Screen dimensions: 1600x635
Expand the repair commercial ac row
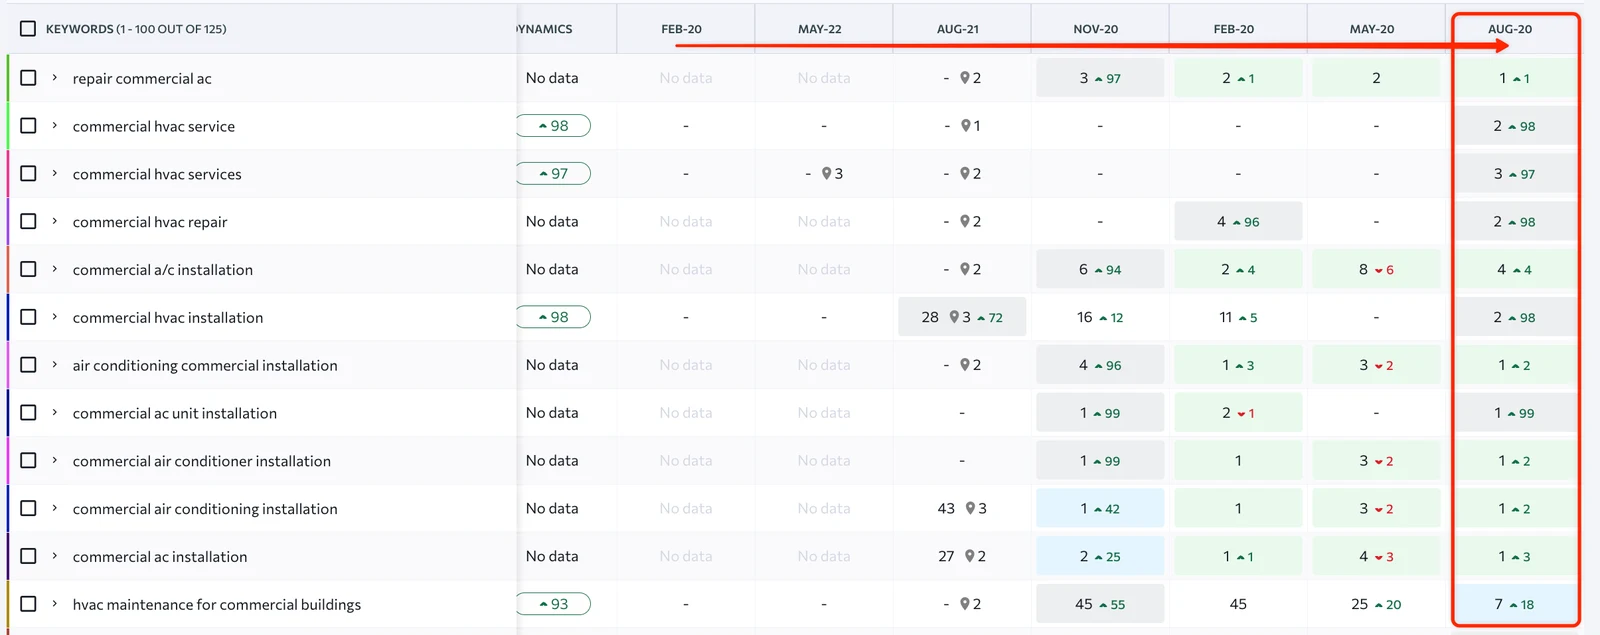pyautogui.click(x=55, y=78)
